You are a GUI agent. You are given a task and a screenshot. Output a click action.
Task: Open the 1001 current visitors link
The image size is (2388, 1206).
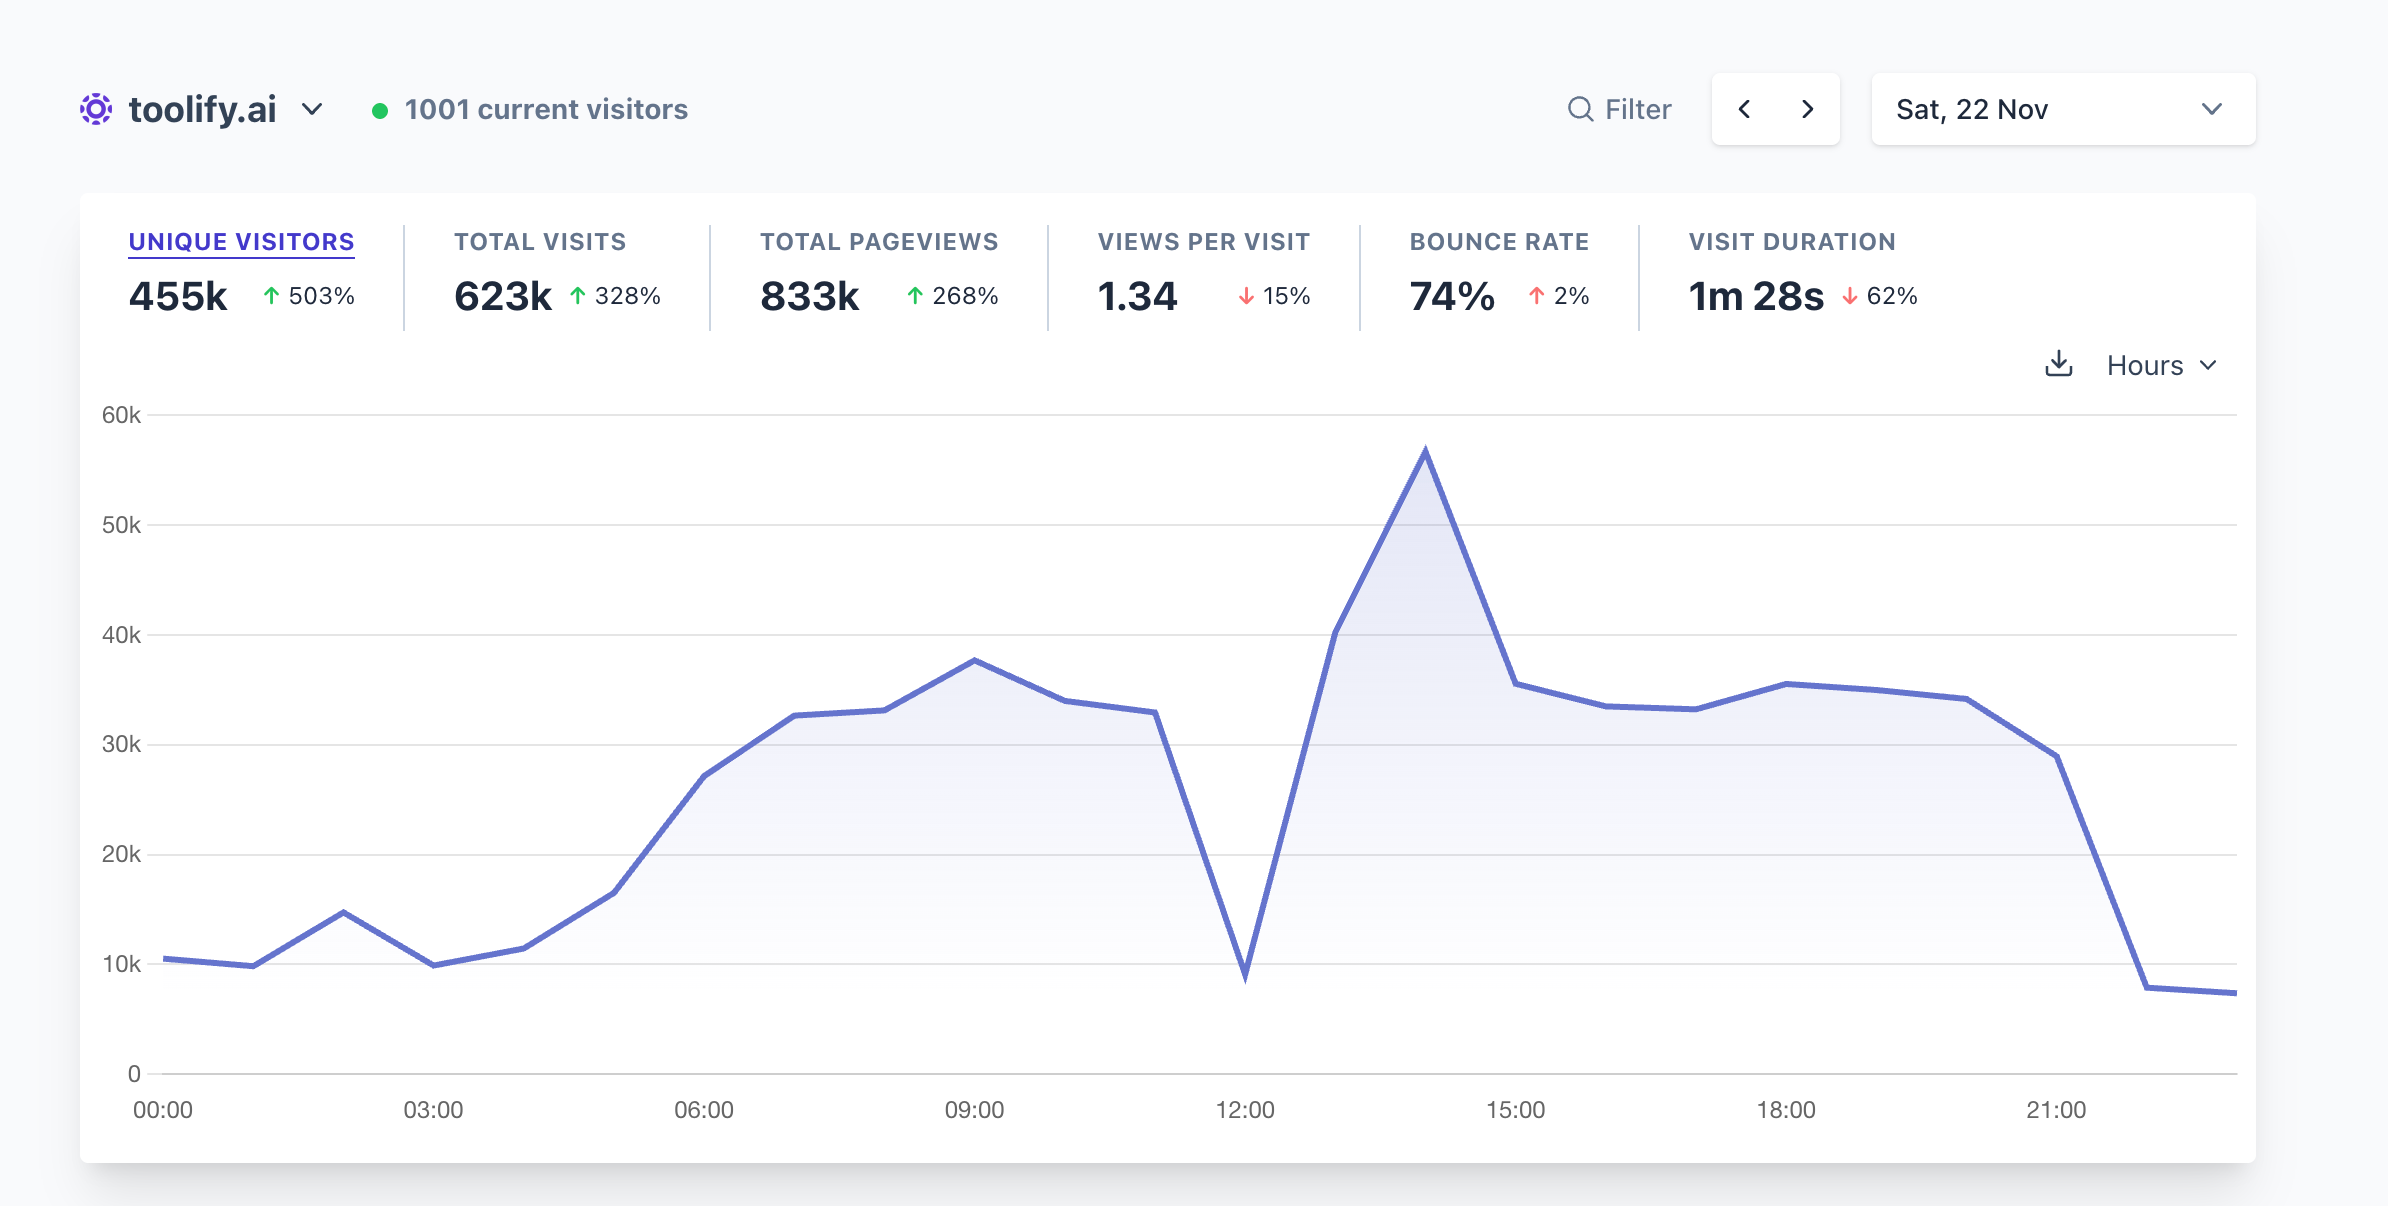pos(546,109)
